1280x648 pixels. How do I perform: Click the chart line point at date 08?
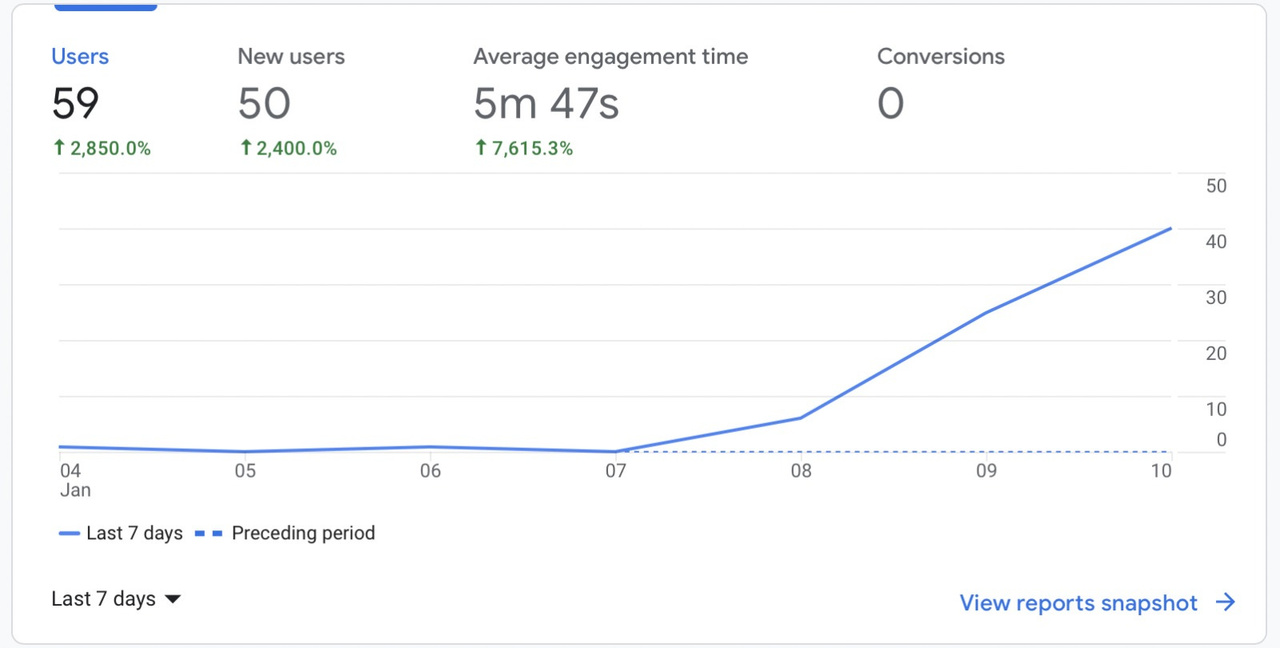pyautogui.click(x=800, y=418)
